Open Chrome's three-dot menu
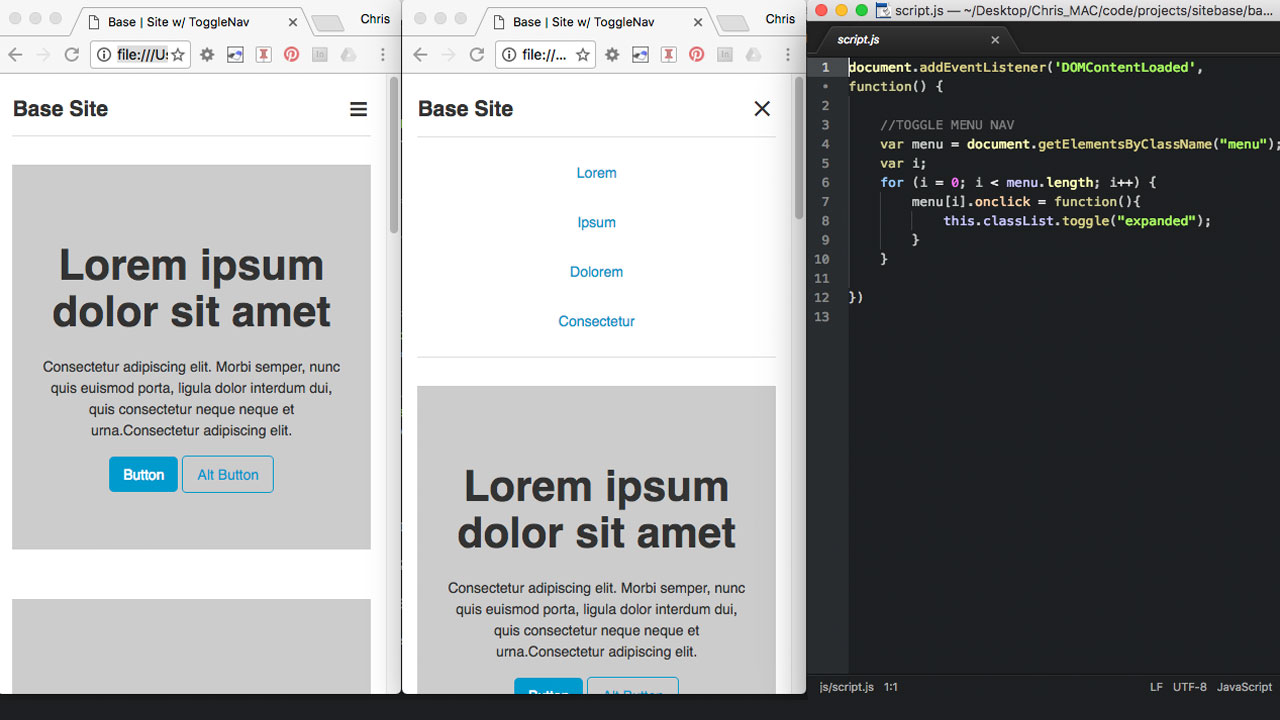This screenshot has width=1280, height=720. [x=383, y=55]
